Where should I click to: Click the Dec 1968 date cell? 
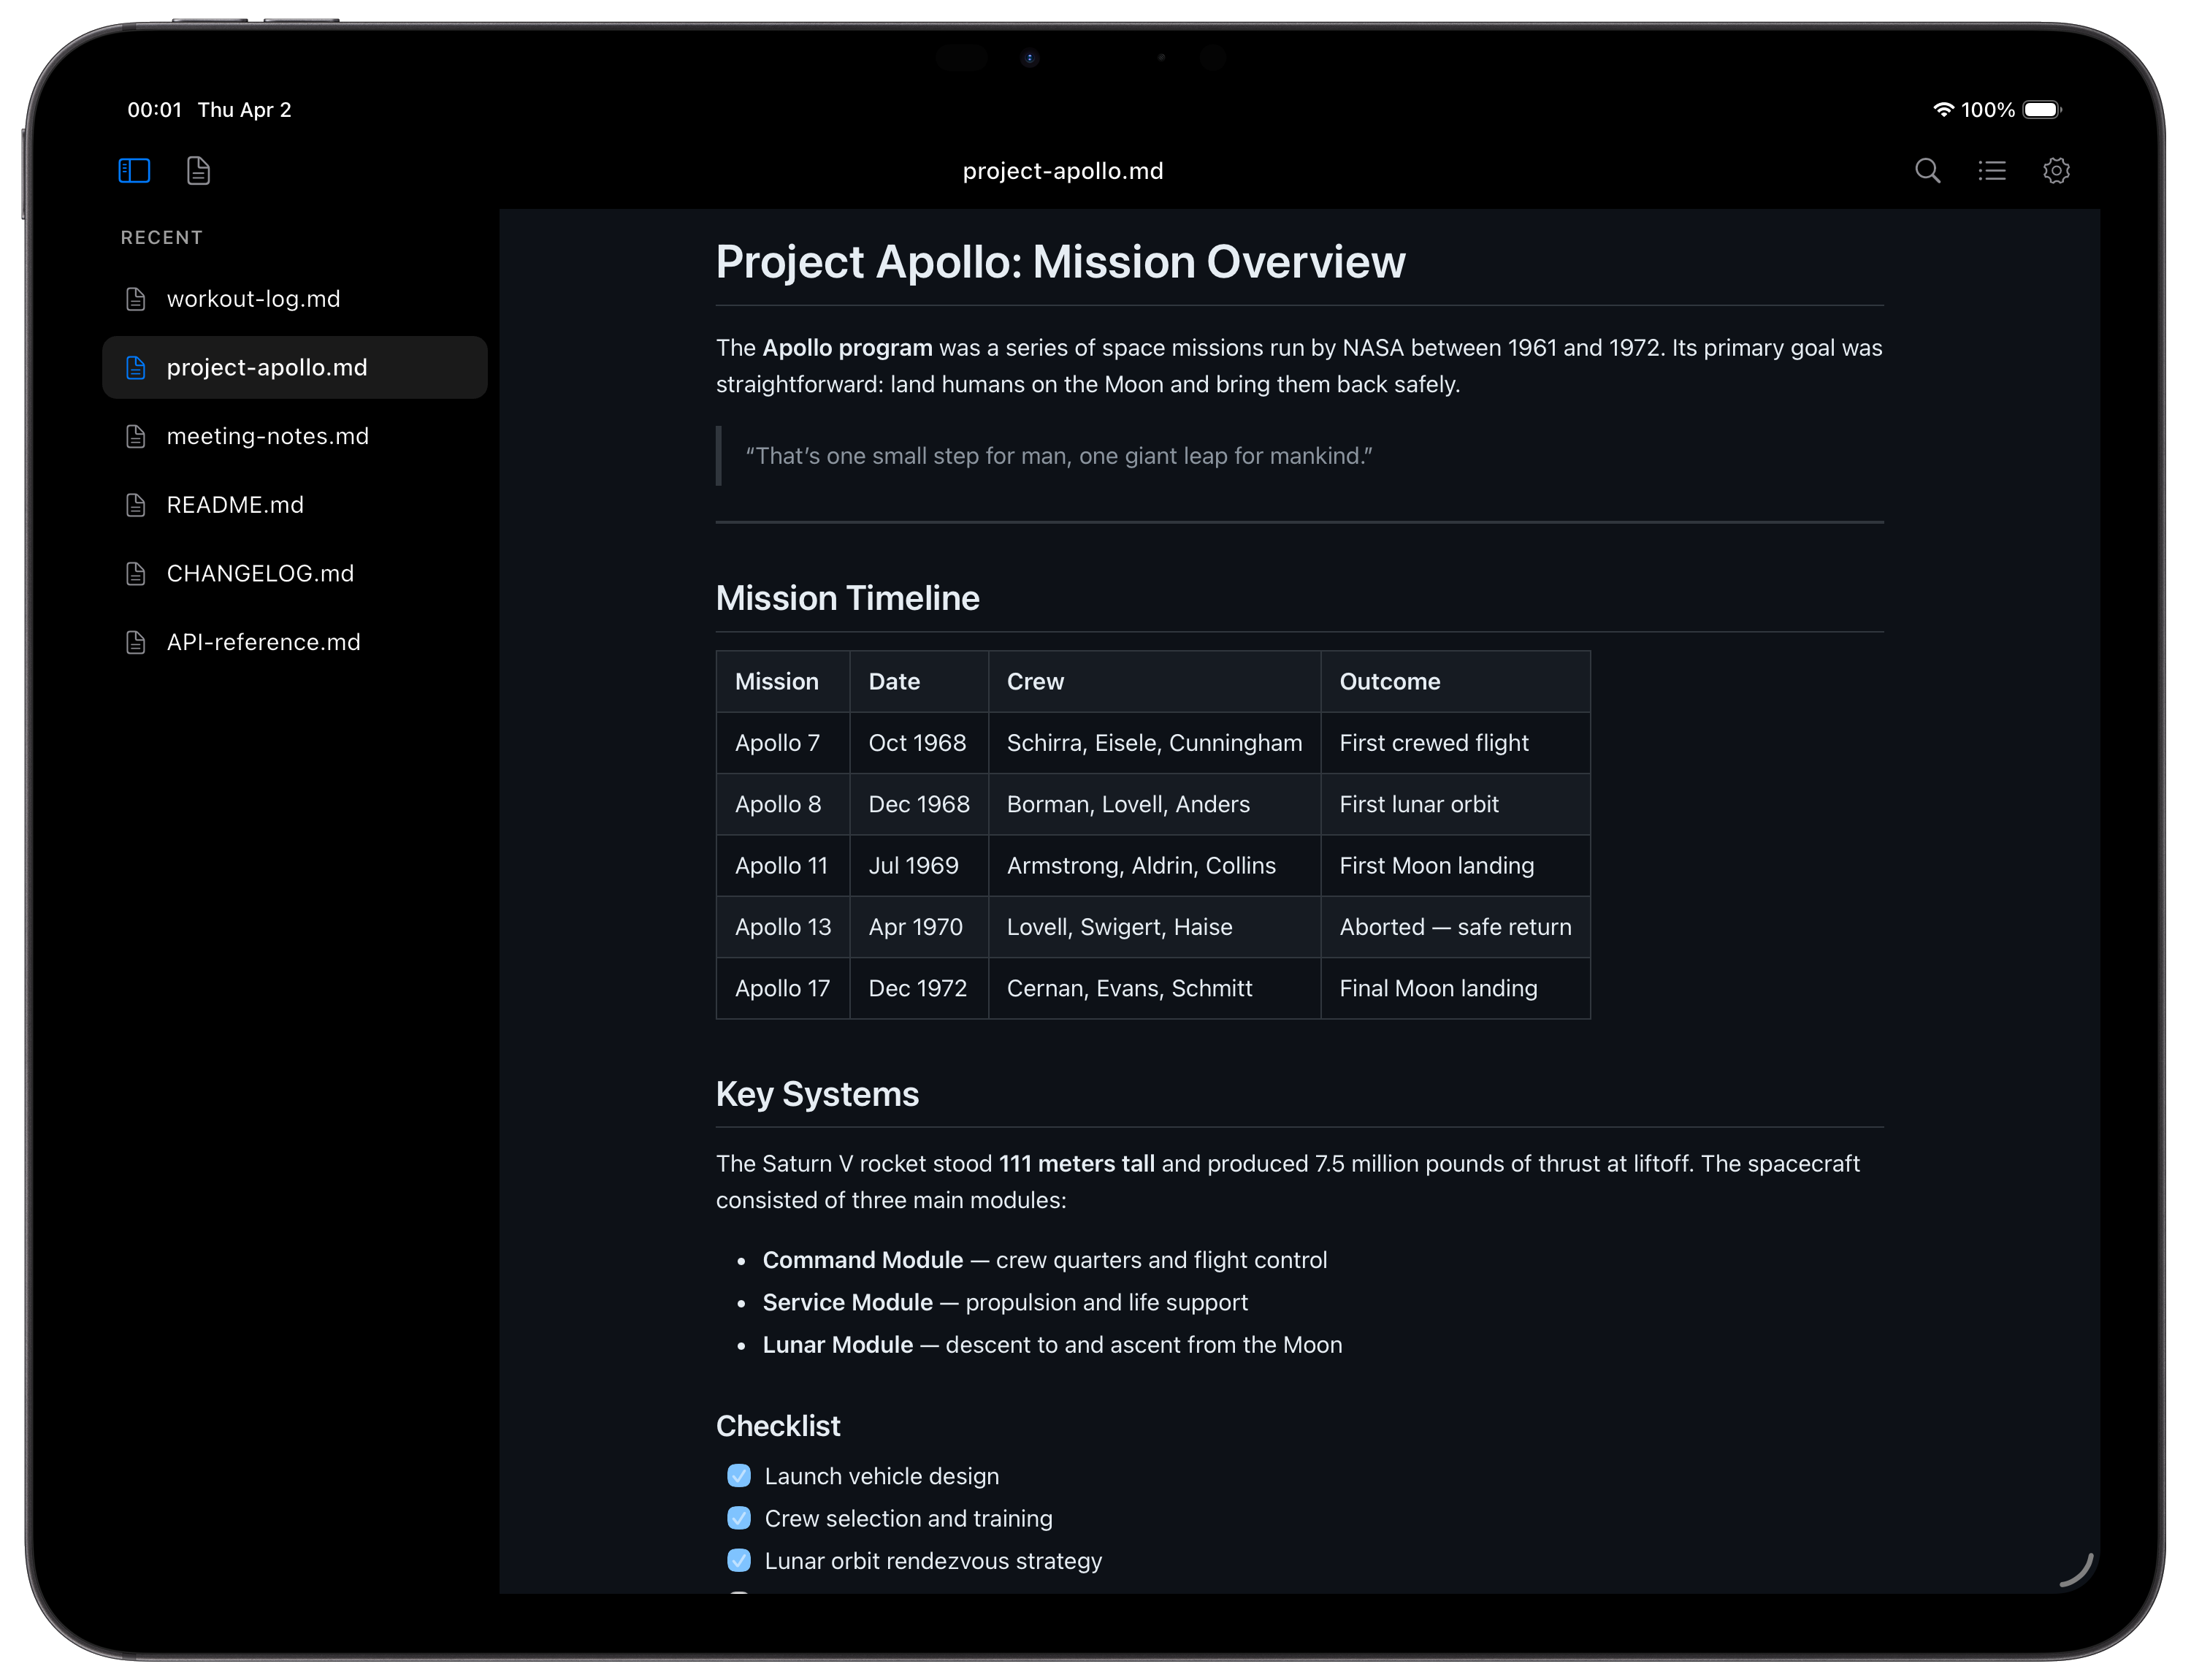coord(919,804)
